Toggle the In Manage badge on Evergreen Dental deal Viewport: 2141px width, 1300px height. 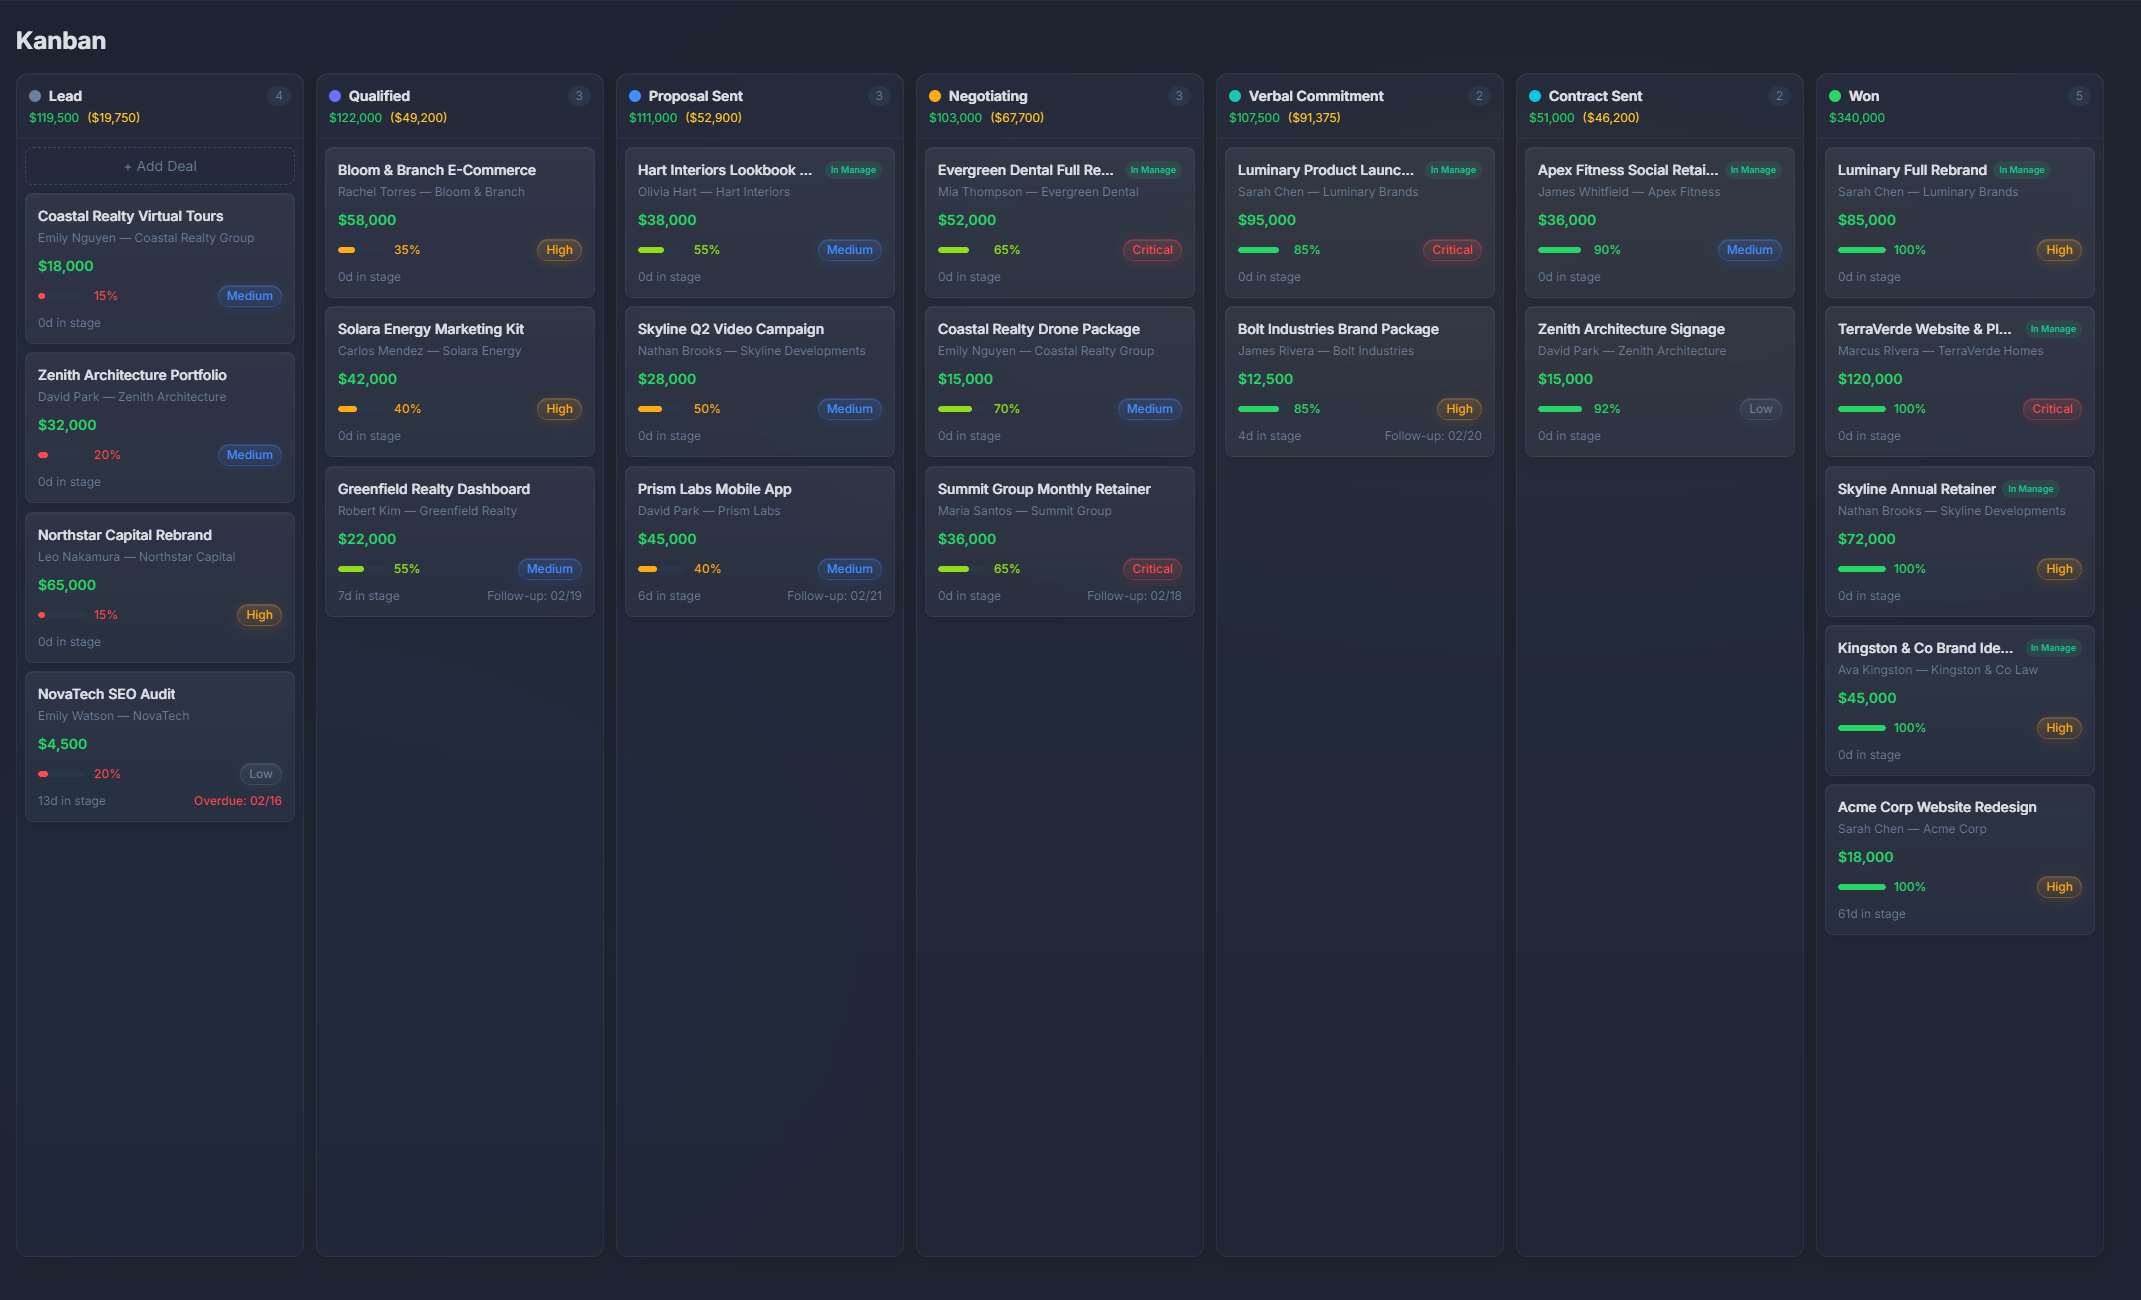pyautogui.click(x=1153, y=170)
